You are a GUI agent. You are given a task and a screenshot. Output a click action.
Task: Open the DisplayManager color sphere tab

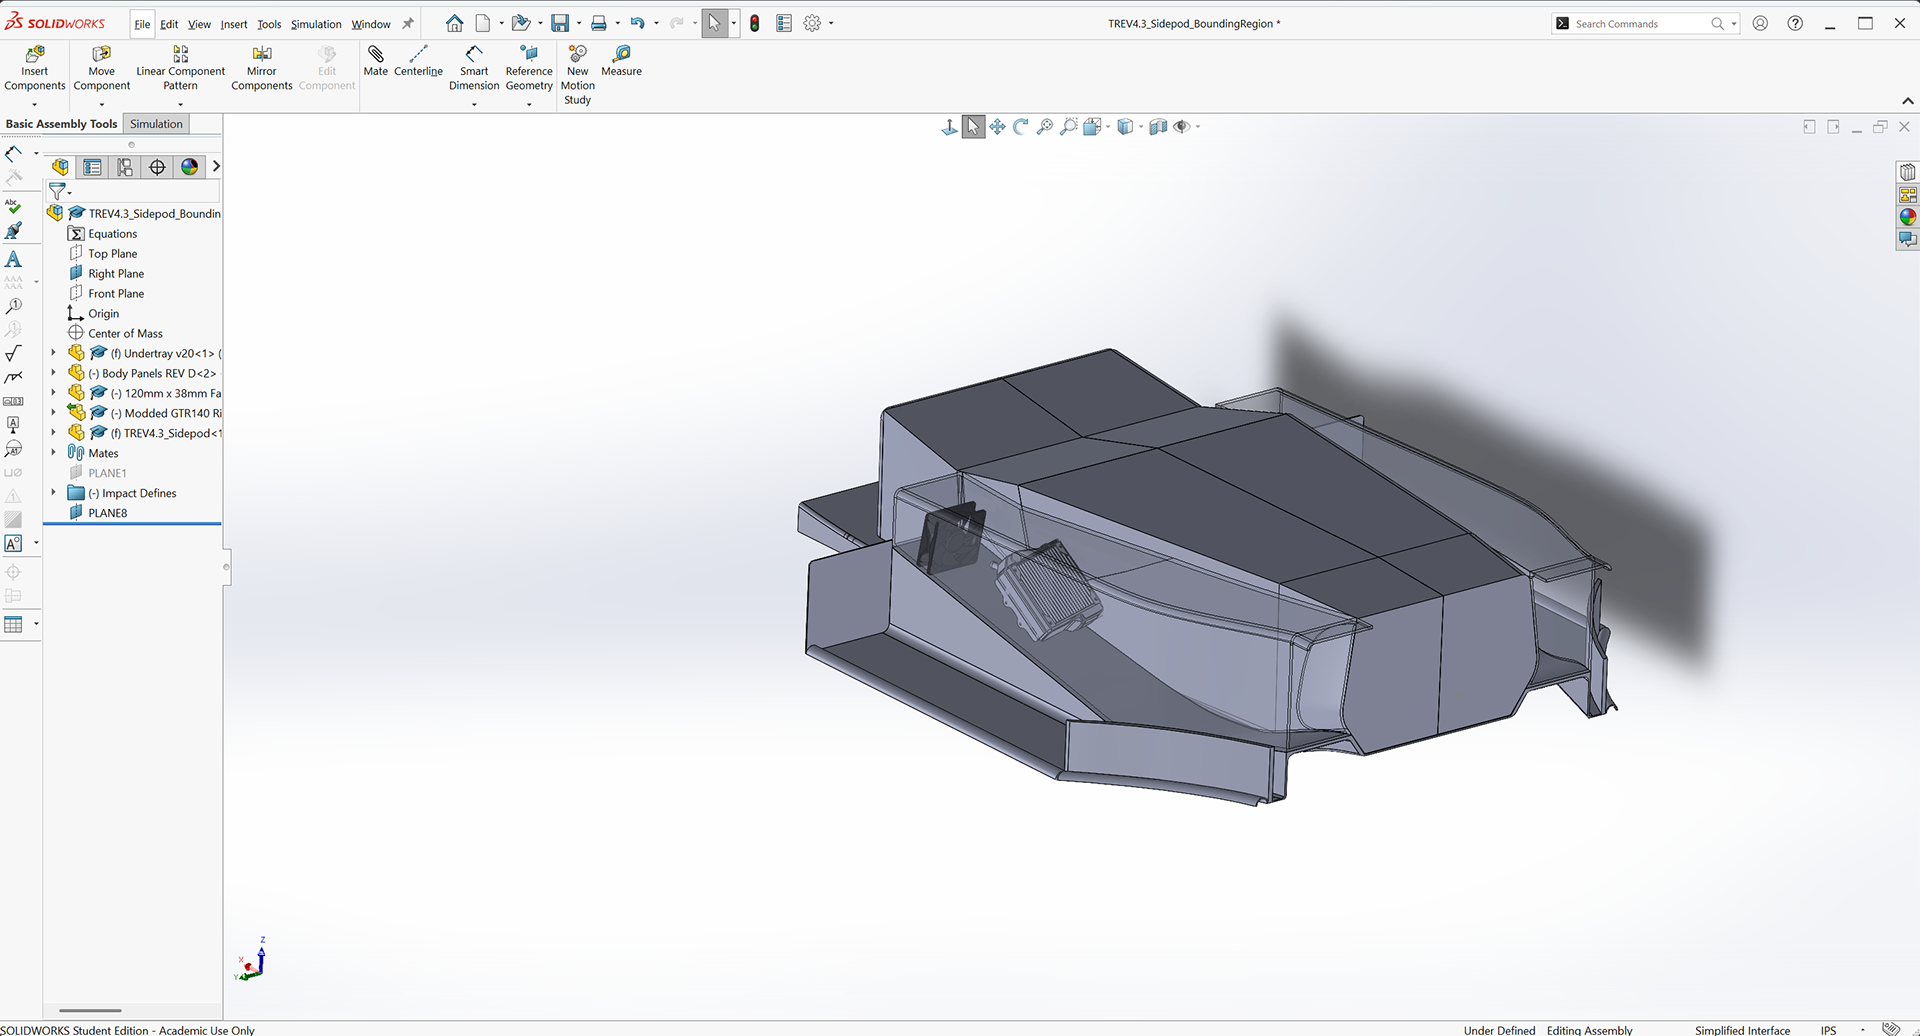pos(1908,215)
